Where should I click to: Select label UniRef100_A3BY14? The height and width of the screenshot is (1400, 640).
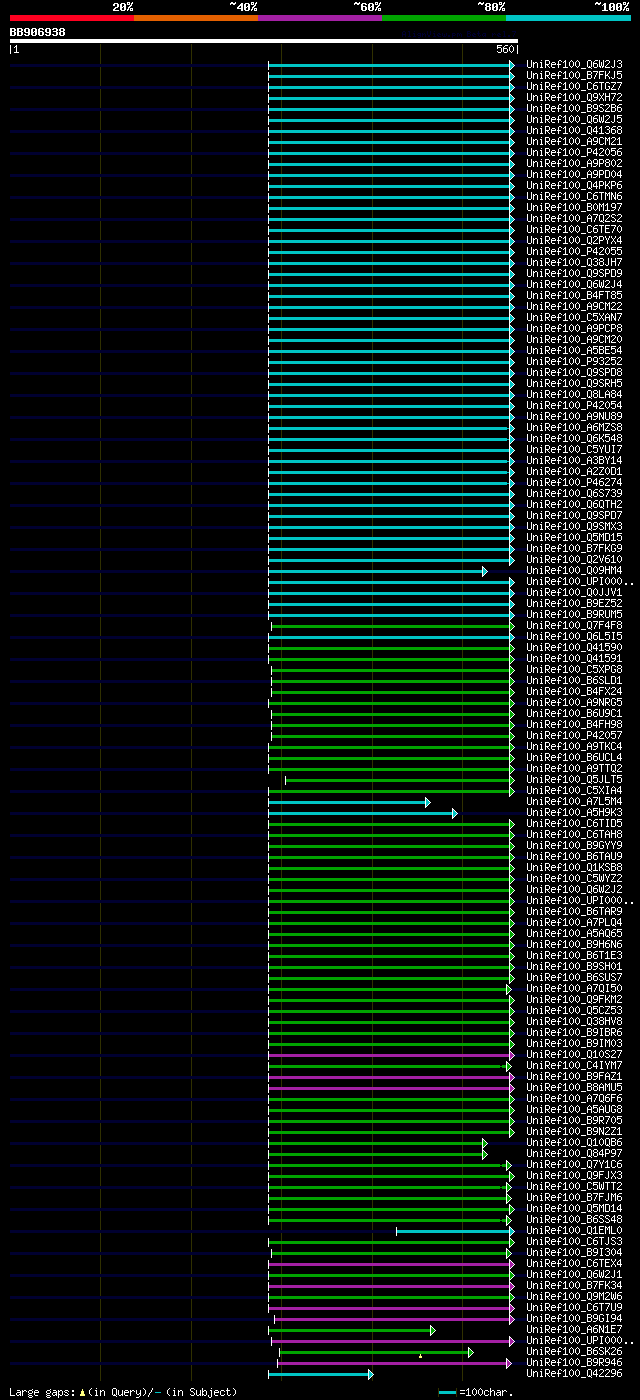(574, 461)
